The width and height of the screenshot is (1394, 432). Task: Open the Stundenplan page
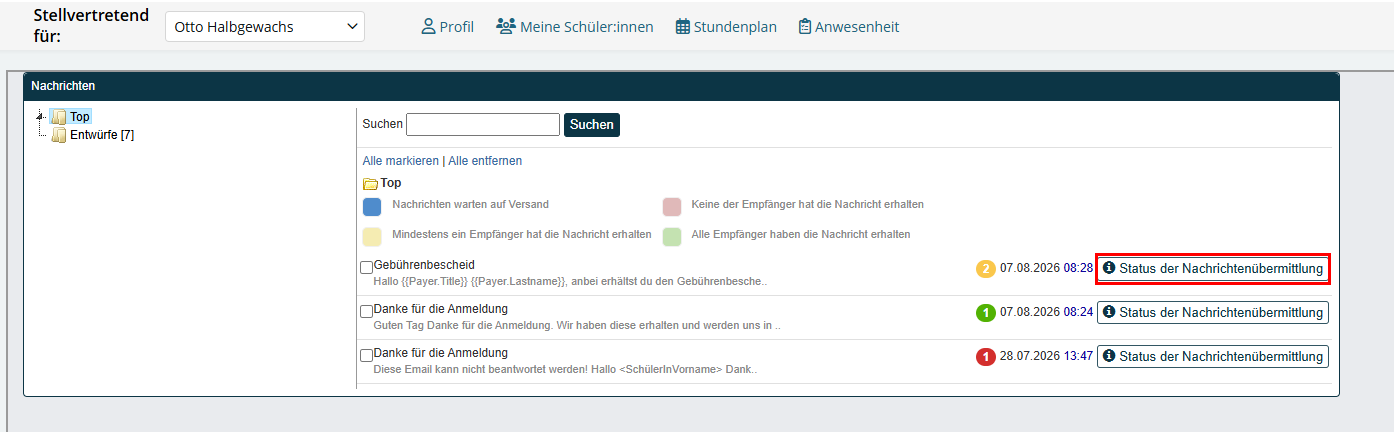(726, 27)
